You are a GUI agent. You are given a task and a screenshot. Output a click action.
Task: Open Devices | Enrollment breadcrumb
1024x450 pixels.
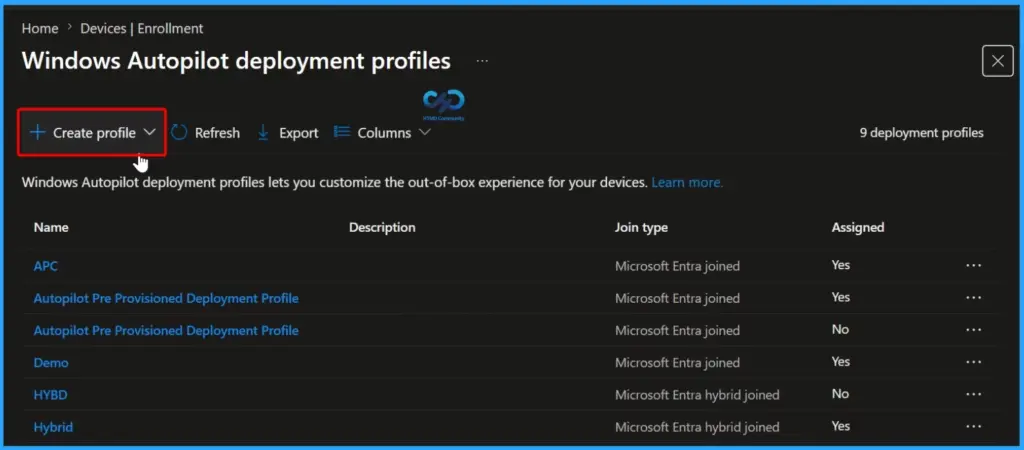142,29
